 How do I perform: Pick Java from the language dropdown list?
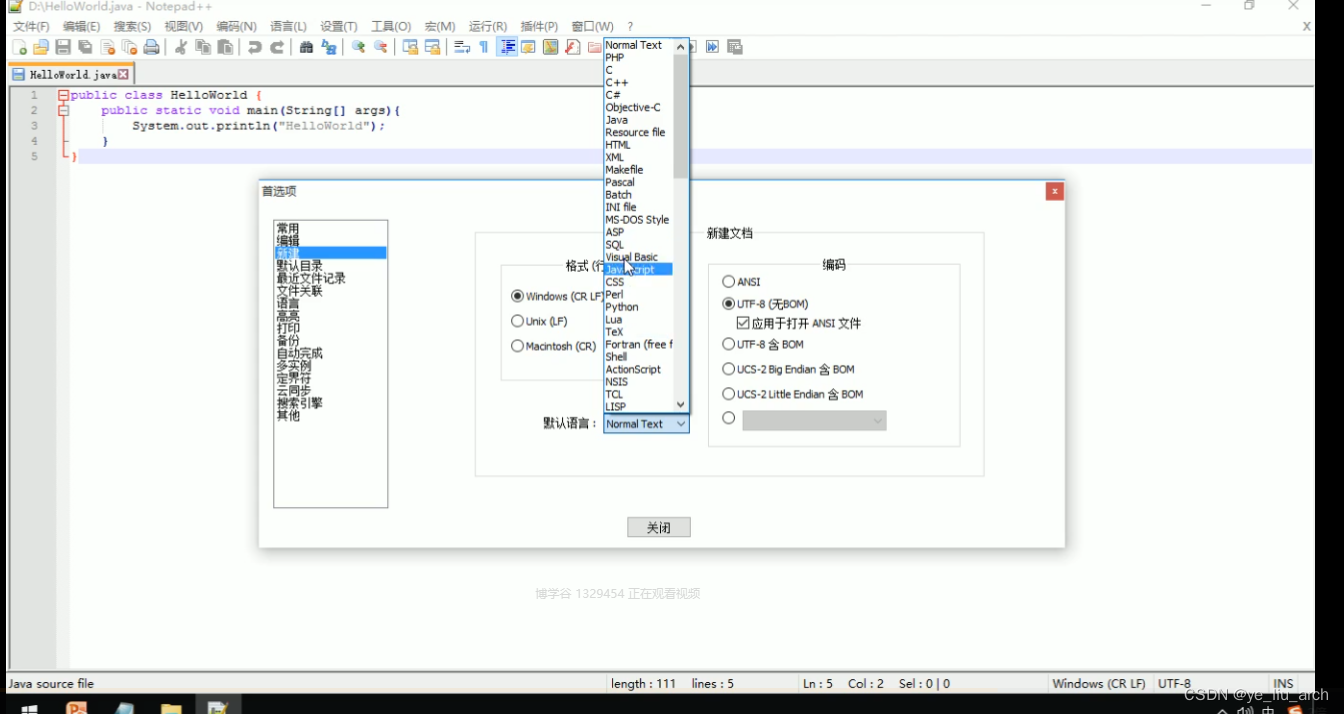(639, 120)
